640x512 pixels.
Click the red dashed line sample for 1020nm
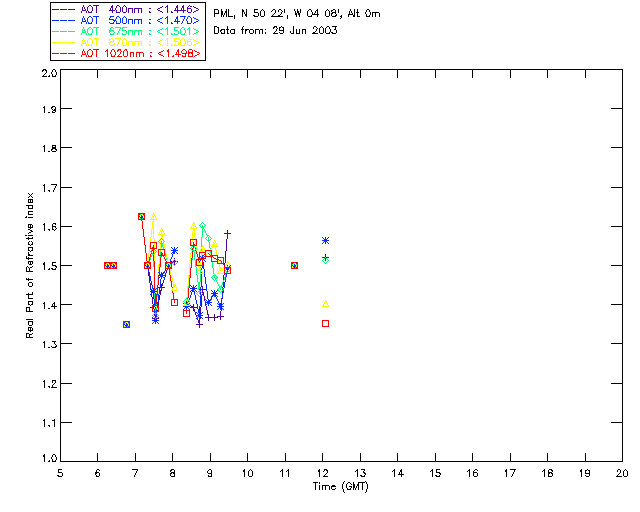coord(64,53)
